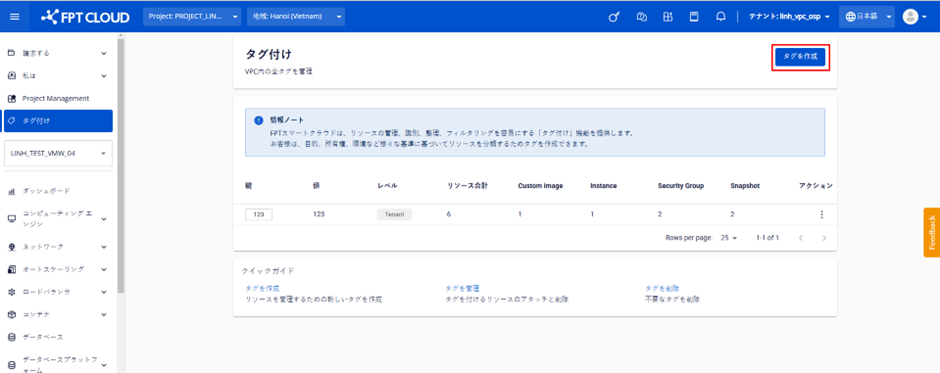The image size is (940, 373).
Task: Click the Project Management sidebar icon
Action: tap(11, 98)
